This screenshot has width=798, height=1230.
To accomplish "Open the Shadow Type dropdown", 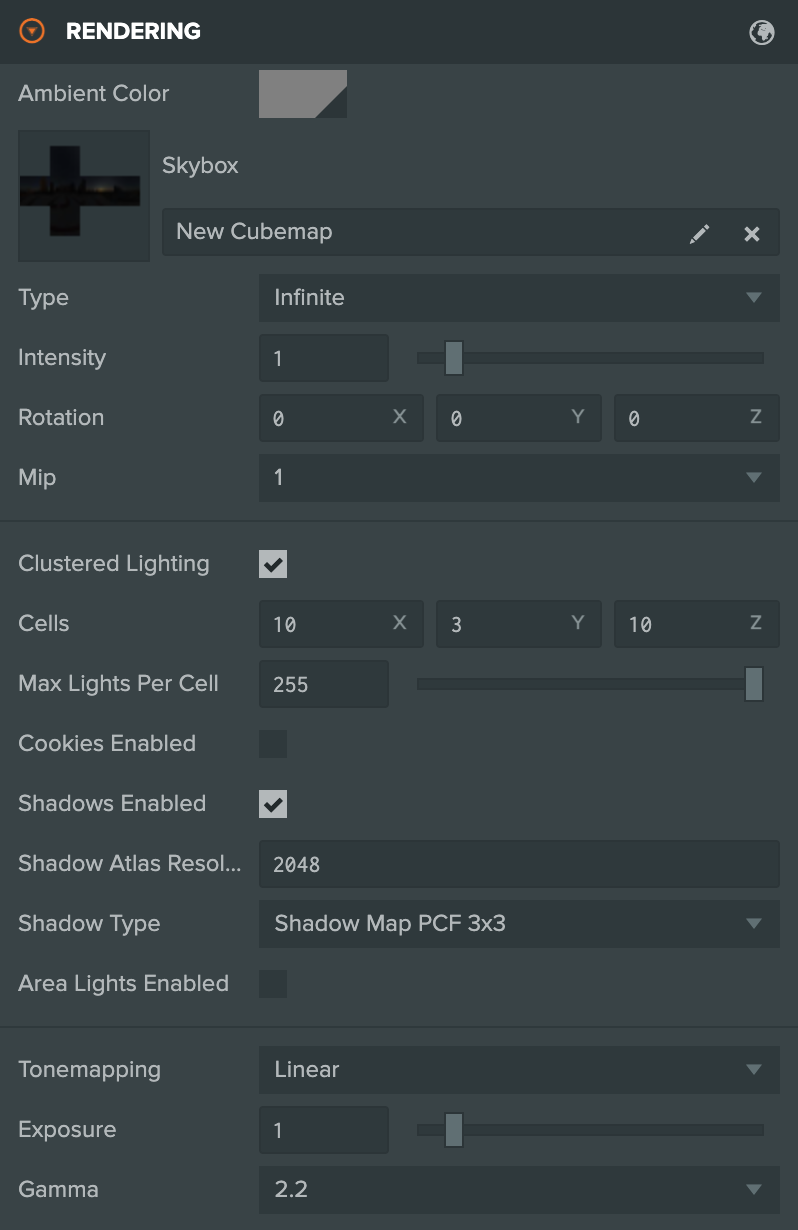I will (519, 924).
